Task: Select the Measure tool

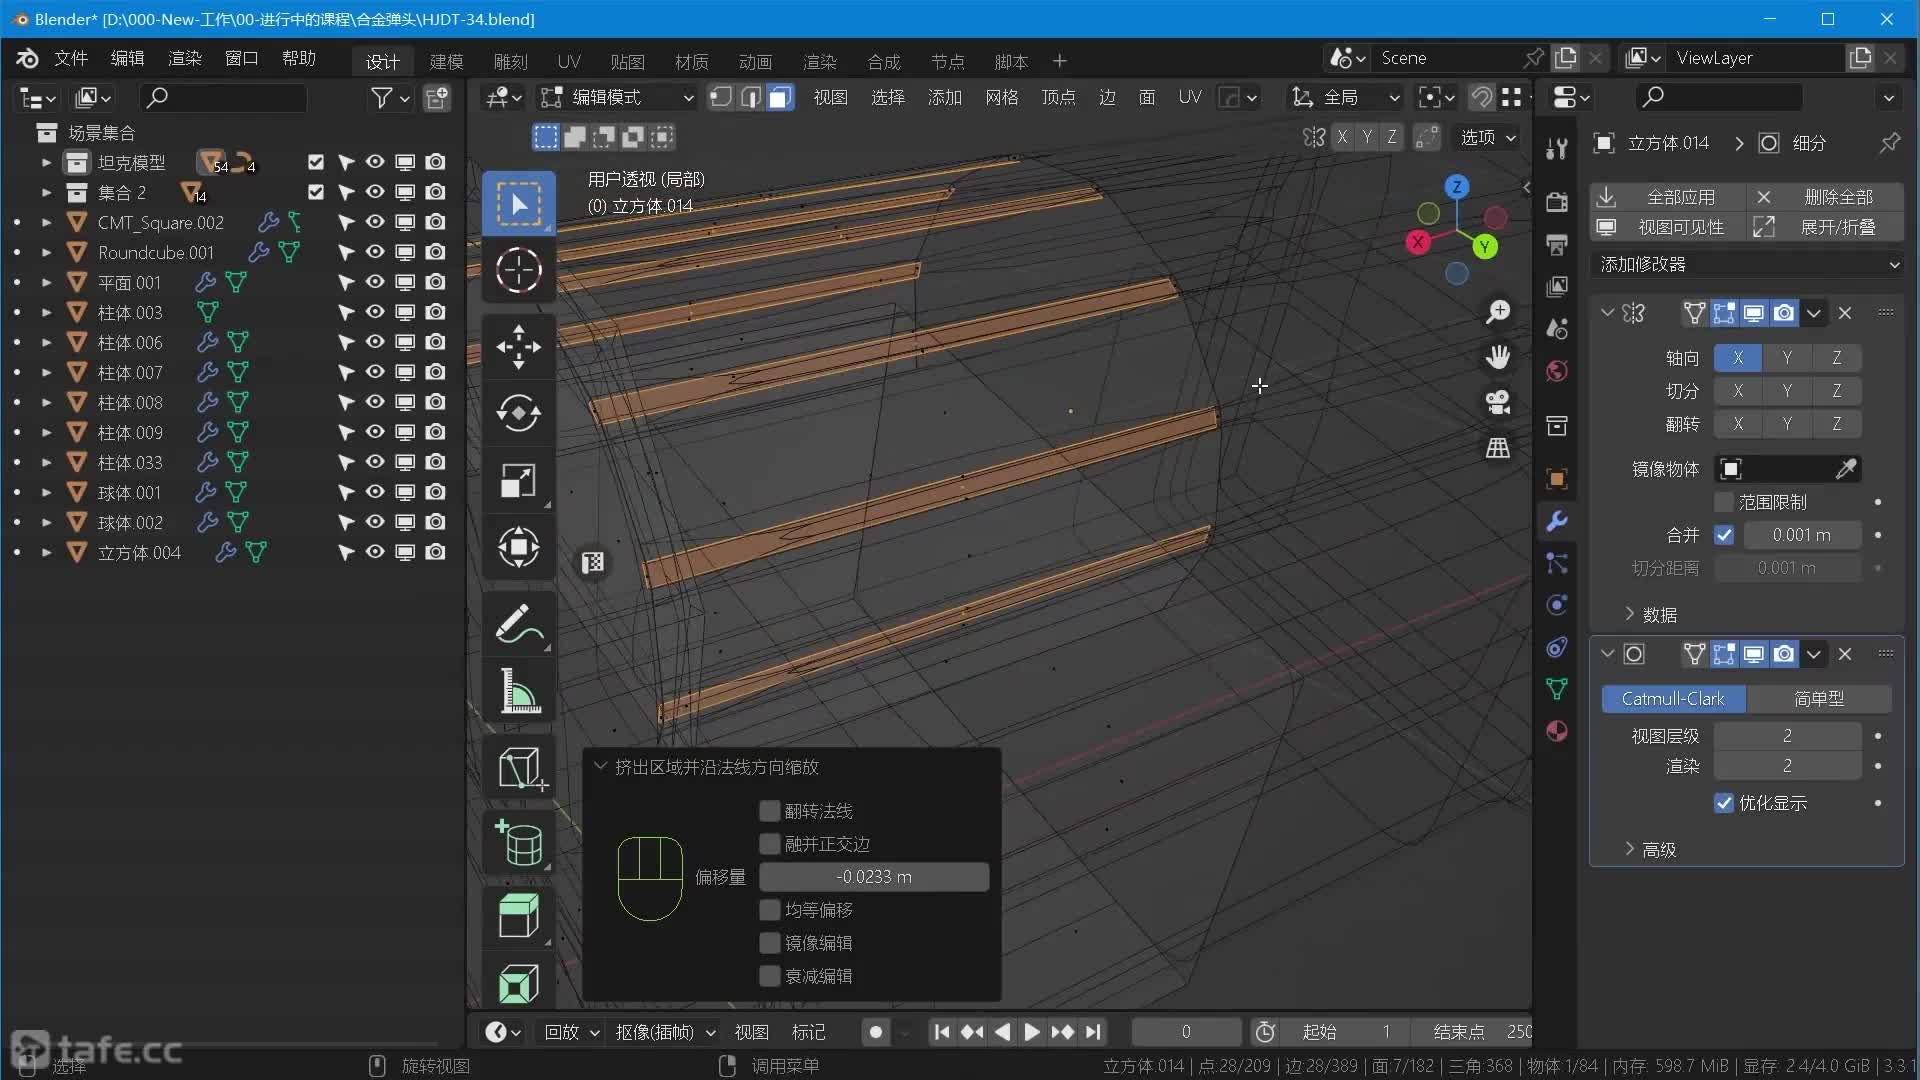Action: [518, 691]
